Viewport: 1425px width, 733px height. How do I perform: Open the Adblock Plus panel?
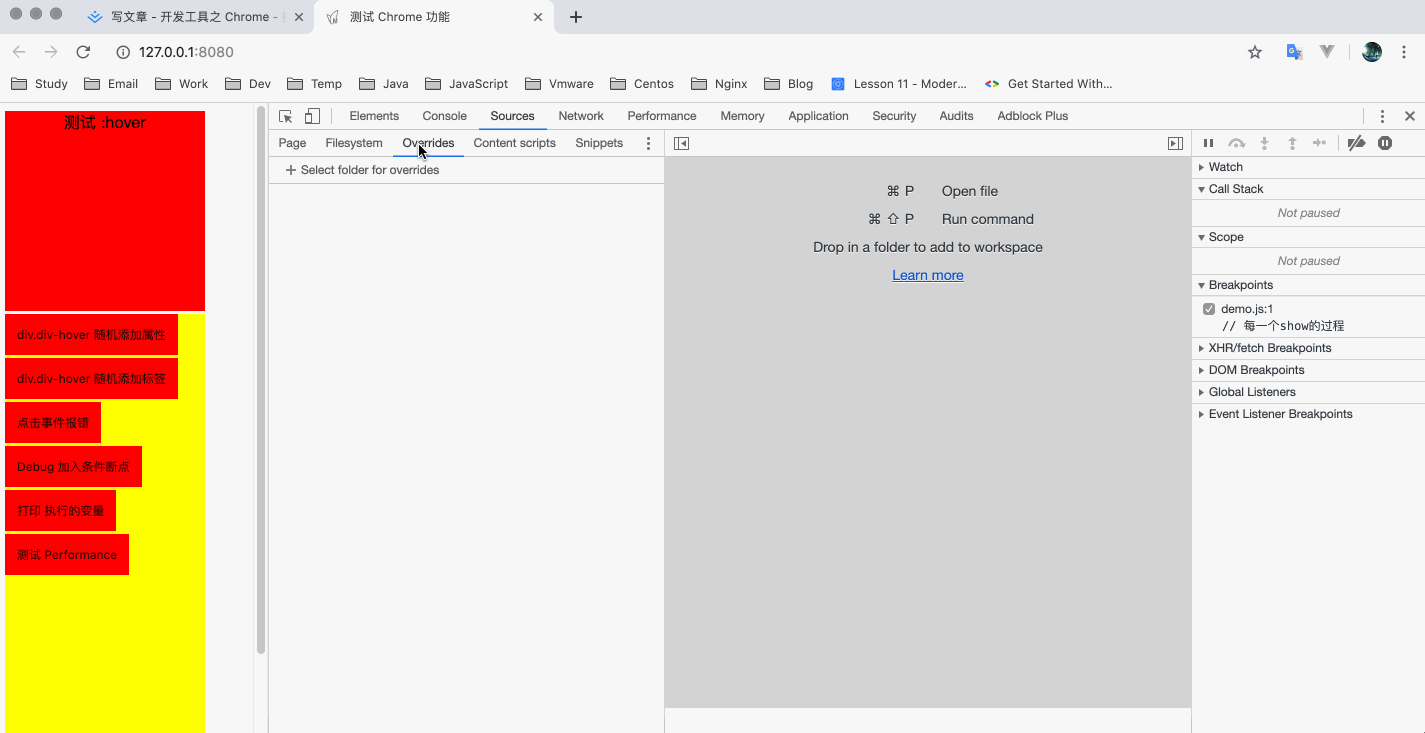pyautogui.click(x=1033, y=116)
